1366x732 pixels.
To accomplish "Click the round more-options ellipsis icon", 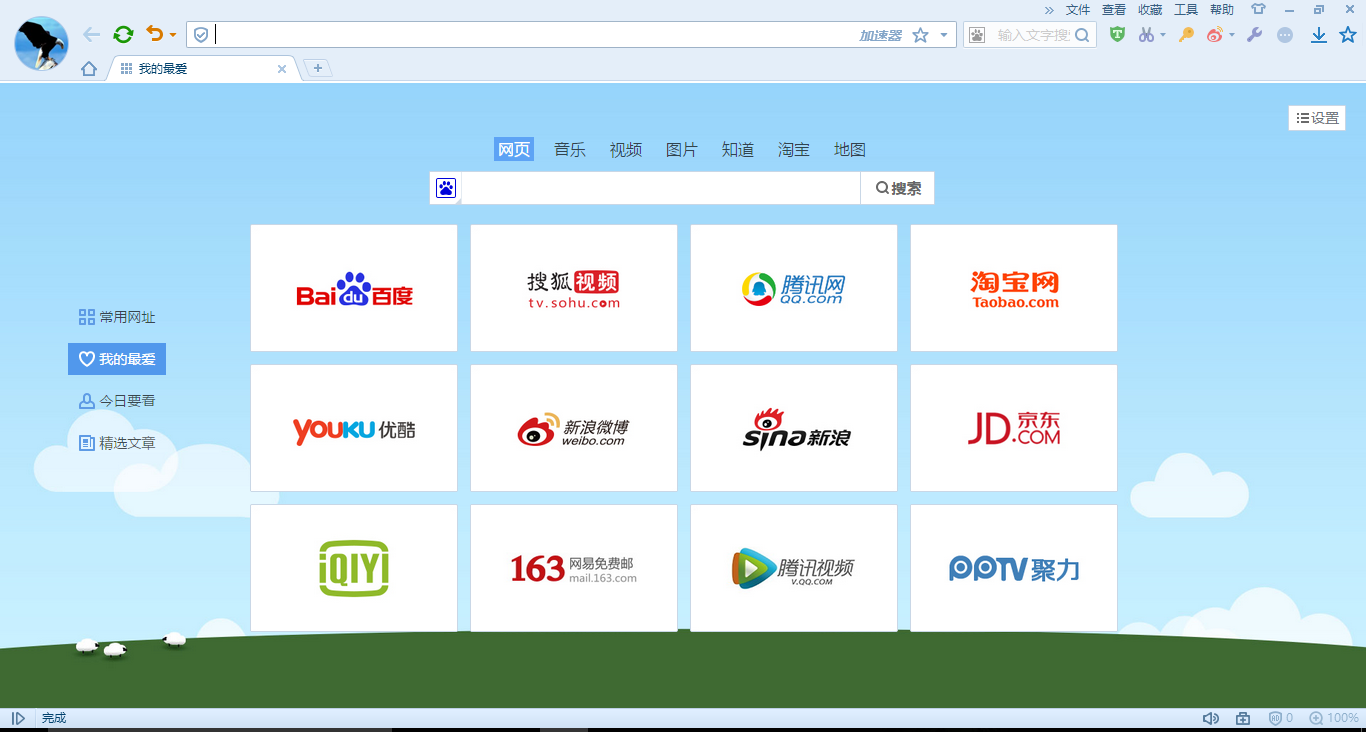I will pos(1285,35).
